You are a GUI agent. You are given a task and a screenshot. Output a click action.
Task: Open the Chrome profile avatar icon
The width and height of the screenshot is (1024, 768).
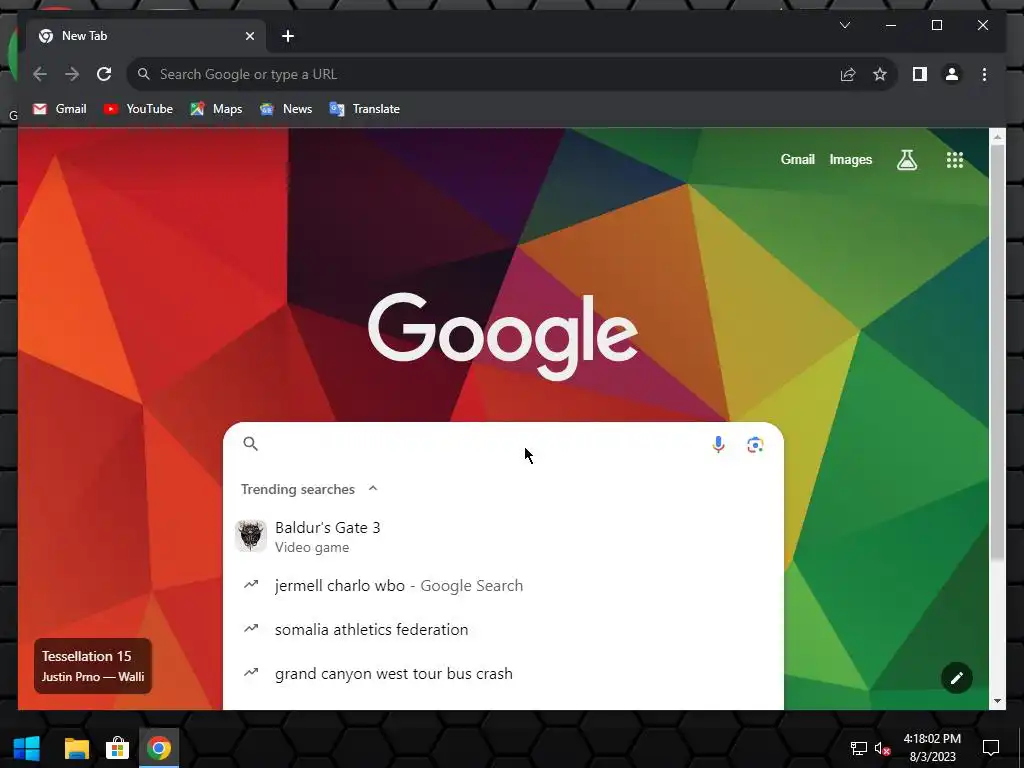(x=952, y=74)
